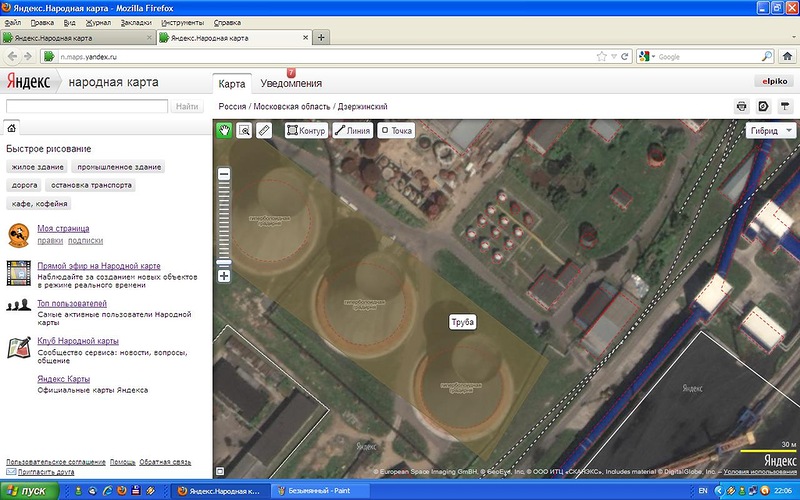The width and height of the screenshot is (800, 500).
Task: Switch to the Уведомления tab
Action: [291, 84]
